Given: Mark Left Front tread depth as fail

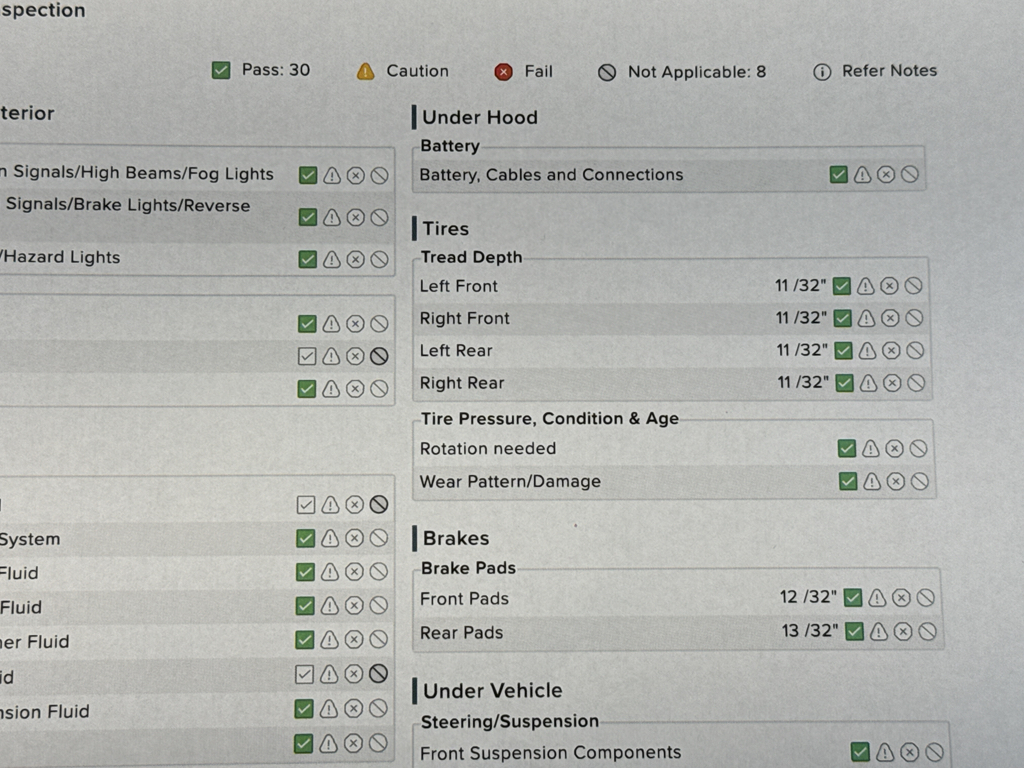Looking at the screenshot, I should coord(890,286).
